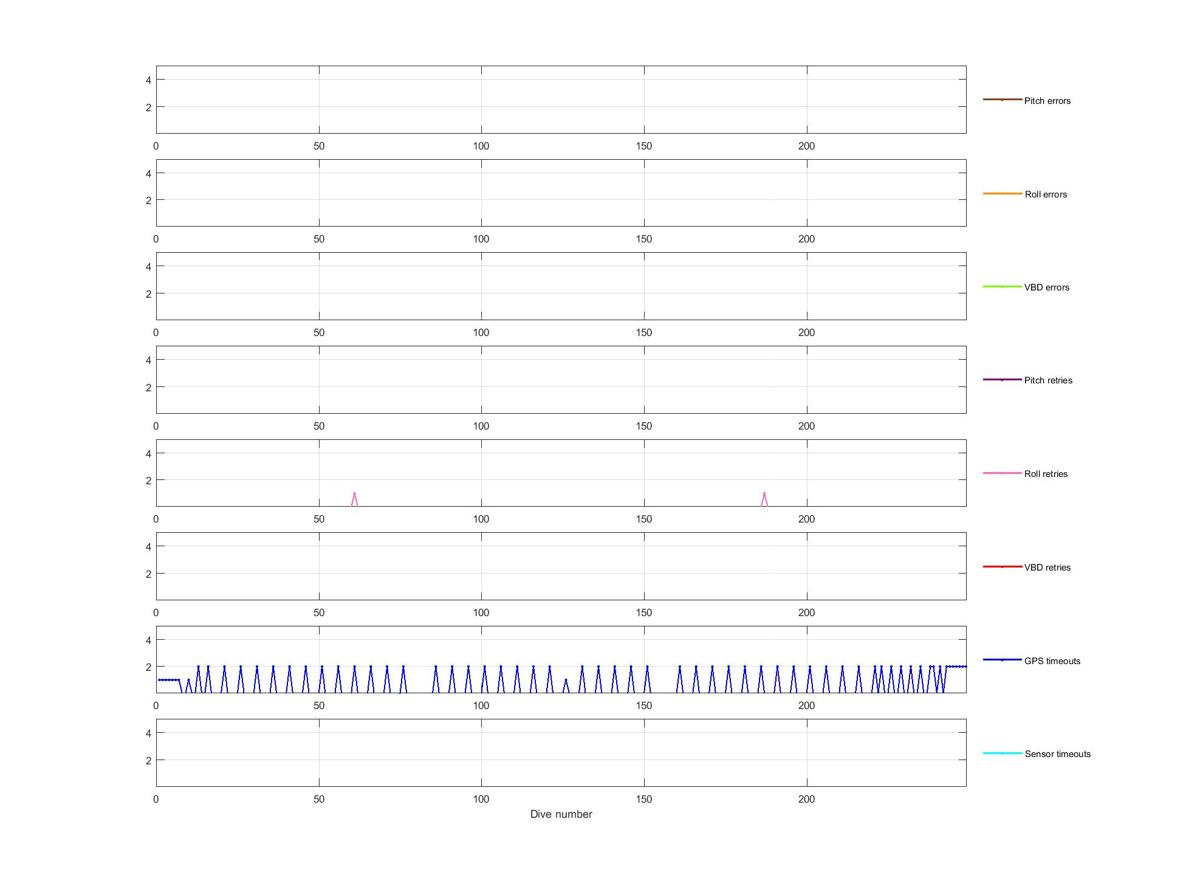Click the "100" tick under Pitch errors plot
The image size is (1200, 885).
tap(481, 146)
